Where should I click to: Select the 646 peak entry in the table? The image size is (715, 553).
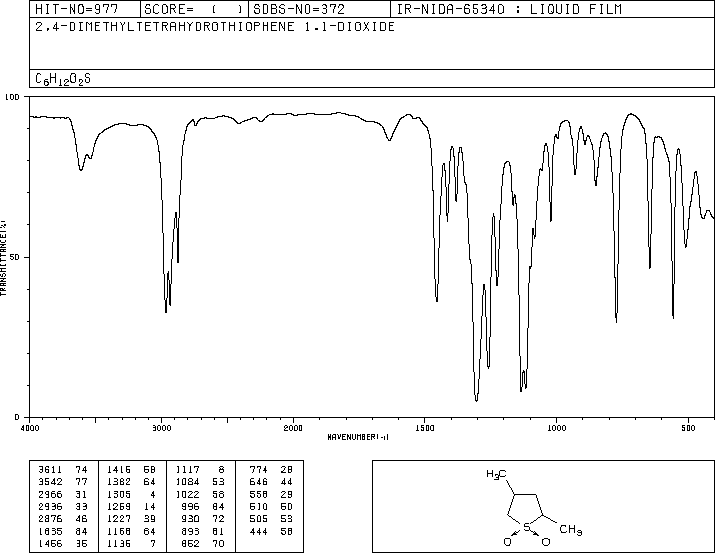click(x=271, y=481)
